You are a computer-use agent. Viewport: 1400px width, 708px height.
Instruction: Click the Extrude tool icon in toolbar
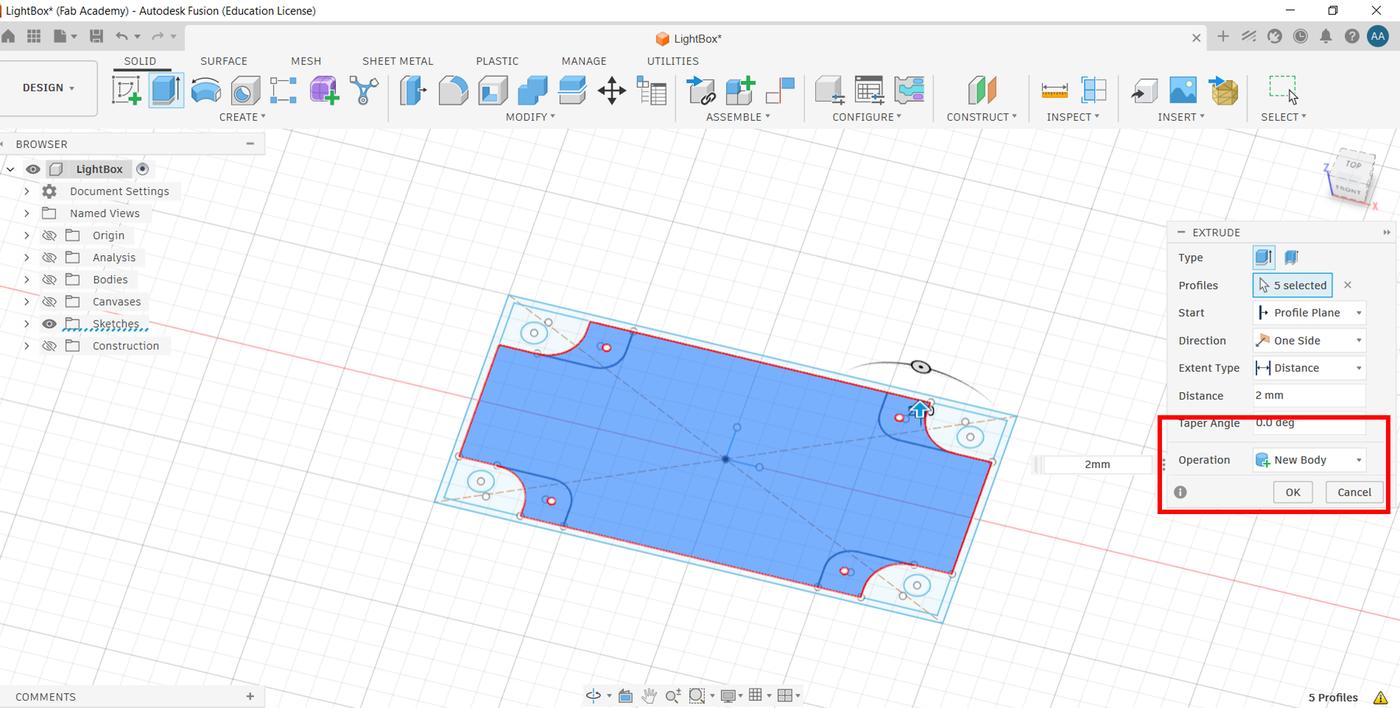point(166,91)
